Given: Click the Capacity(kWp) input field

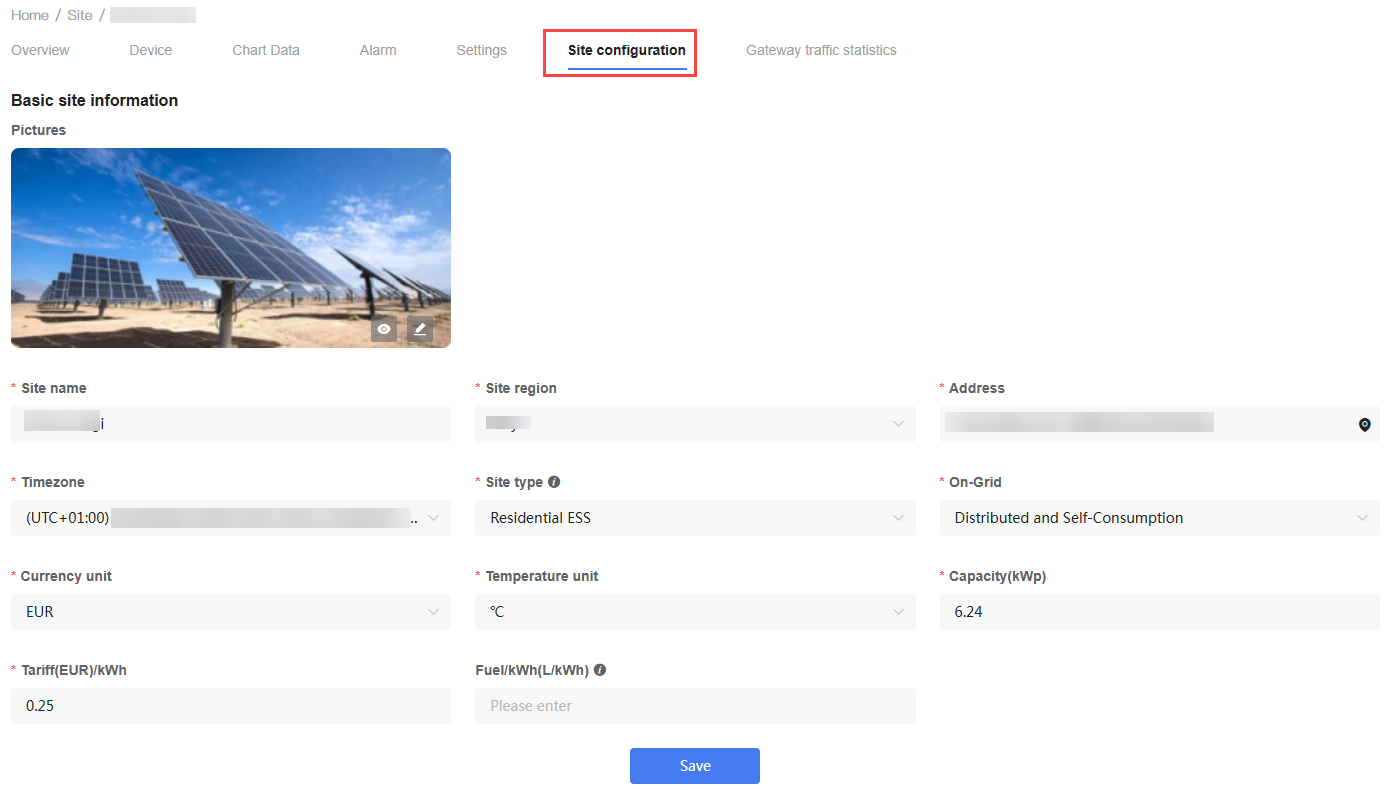Looking at the screenshot, I should pyautogui.click(x=1160, y=612).
